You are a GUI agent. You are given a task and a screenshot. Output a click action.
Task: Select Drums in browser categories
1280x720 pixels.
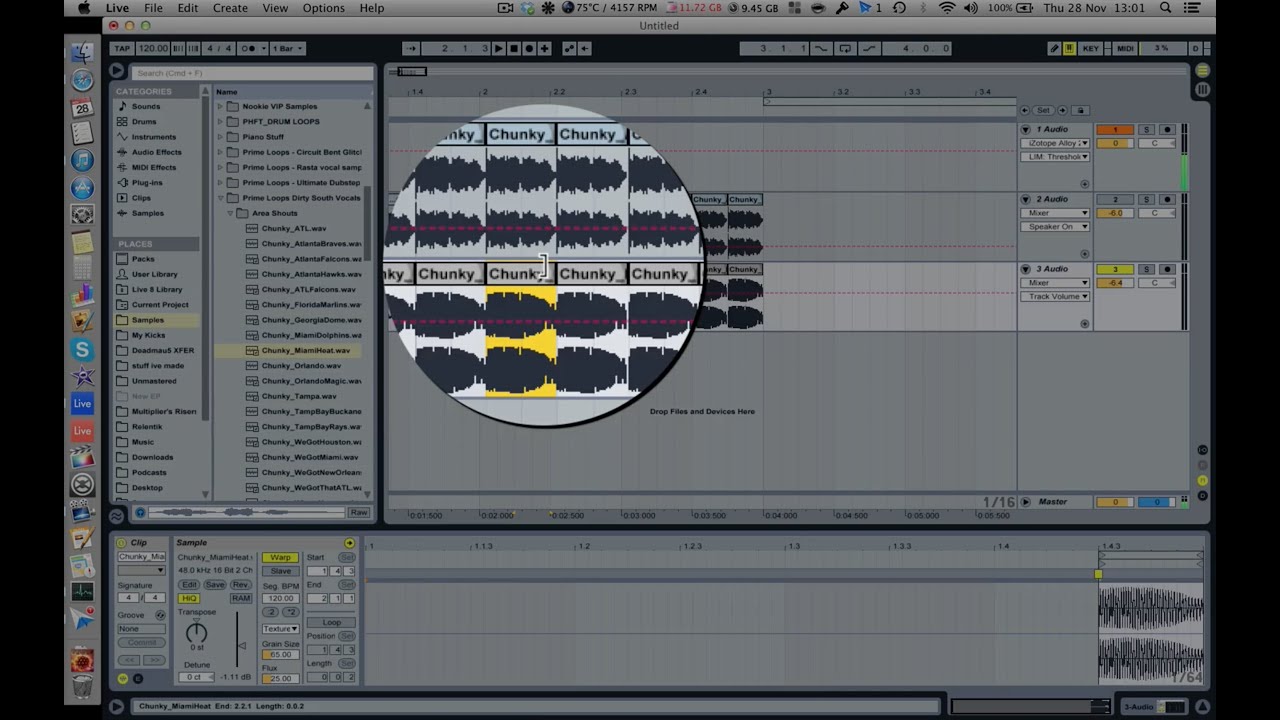[x=144, y=121]
